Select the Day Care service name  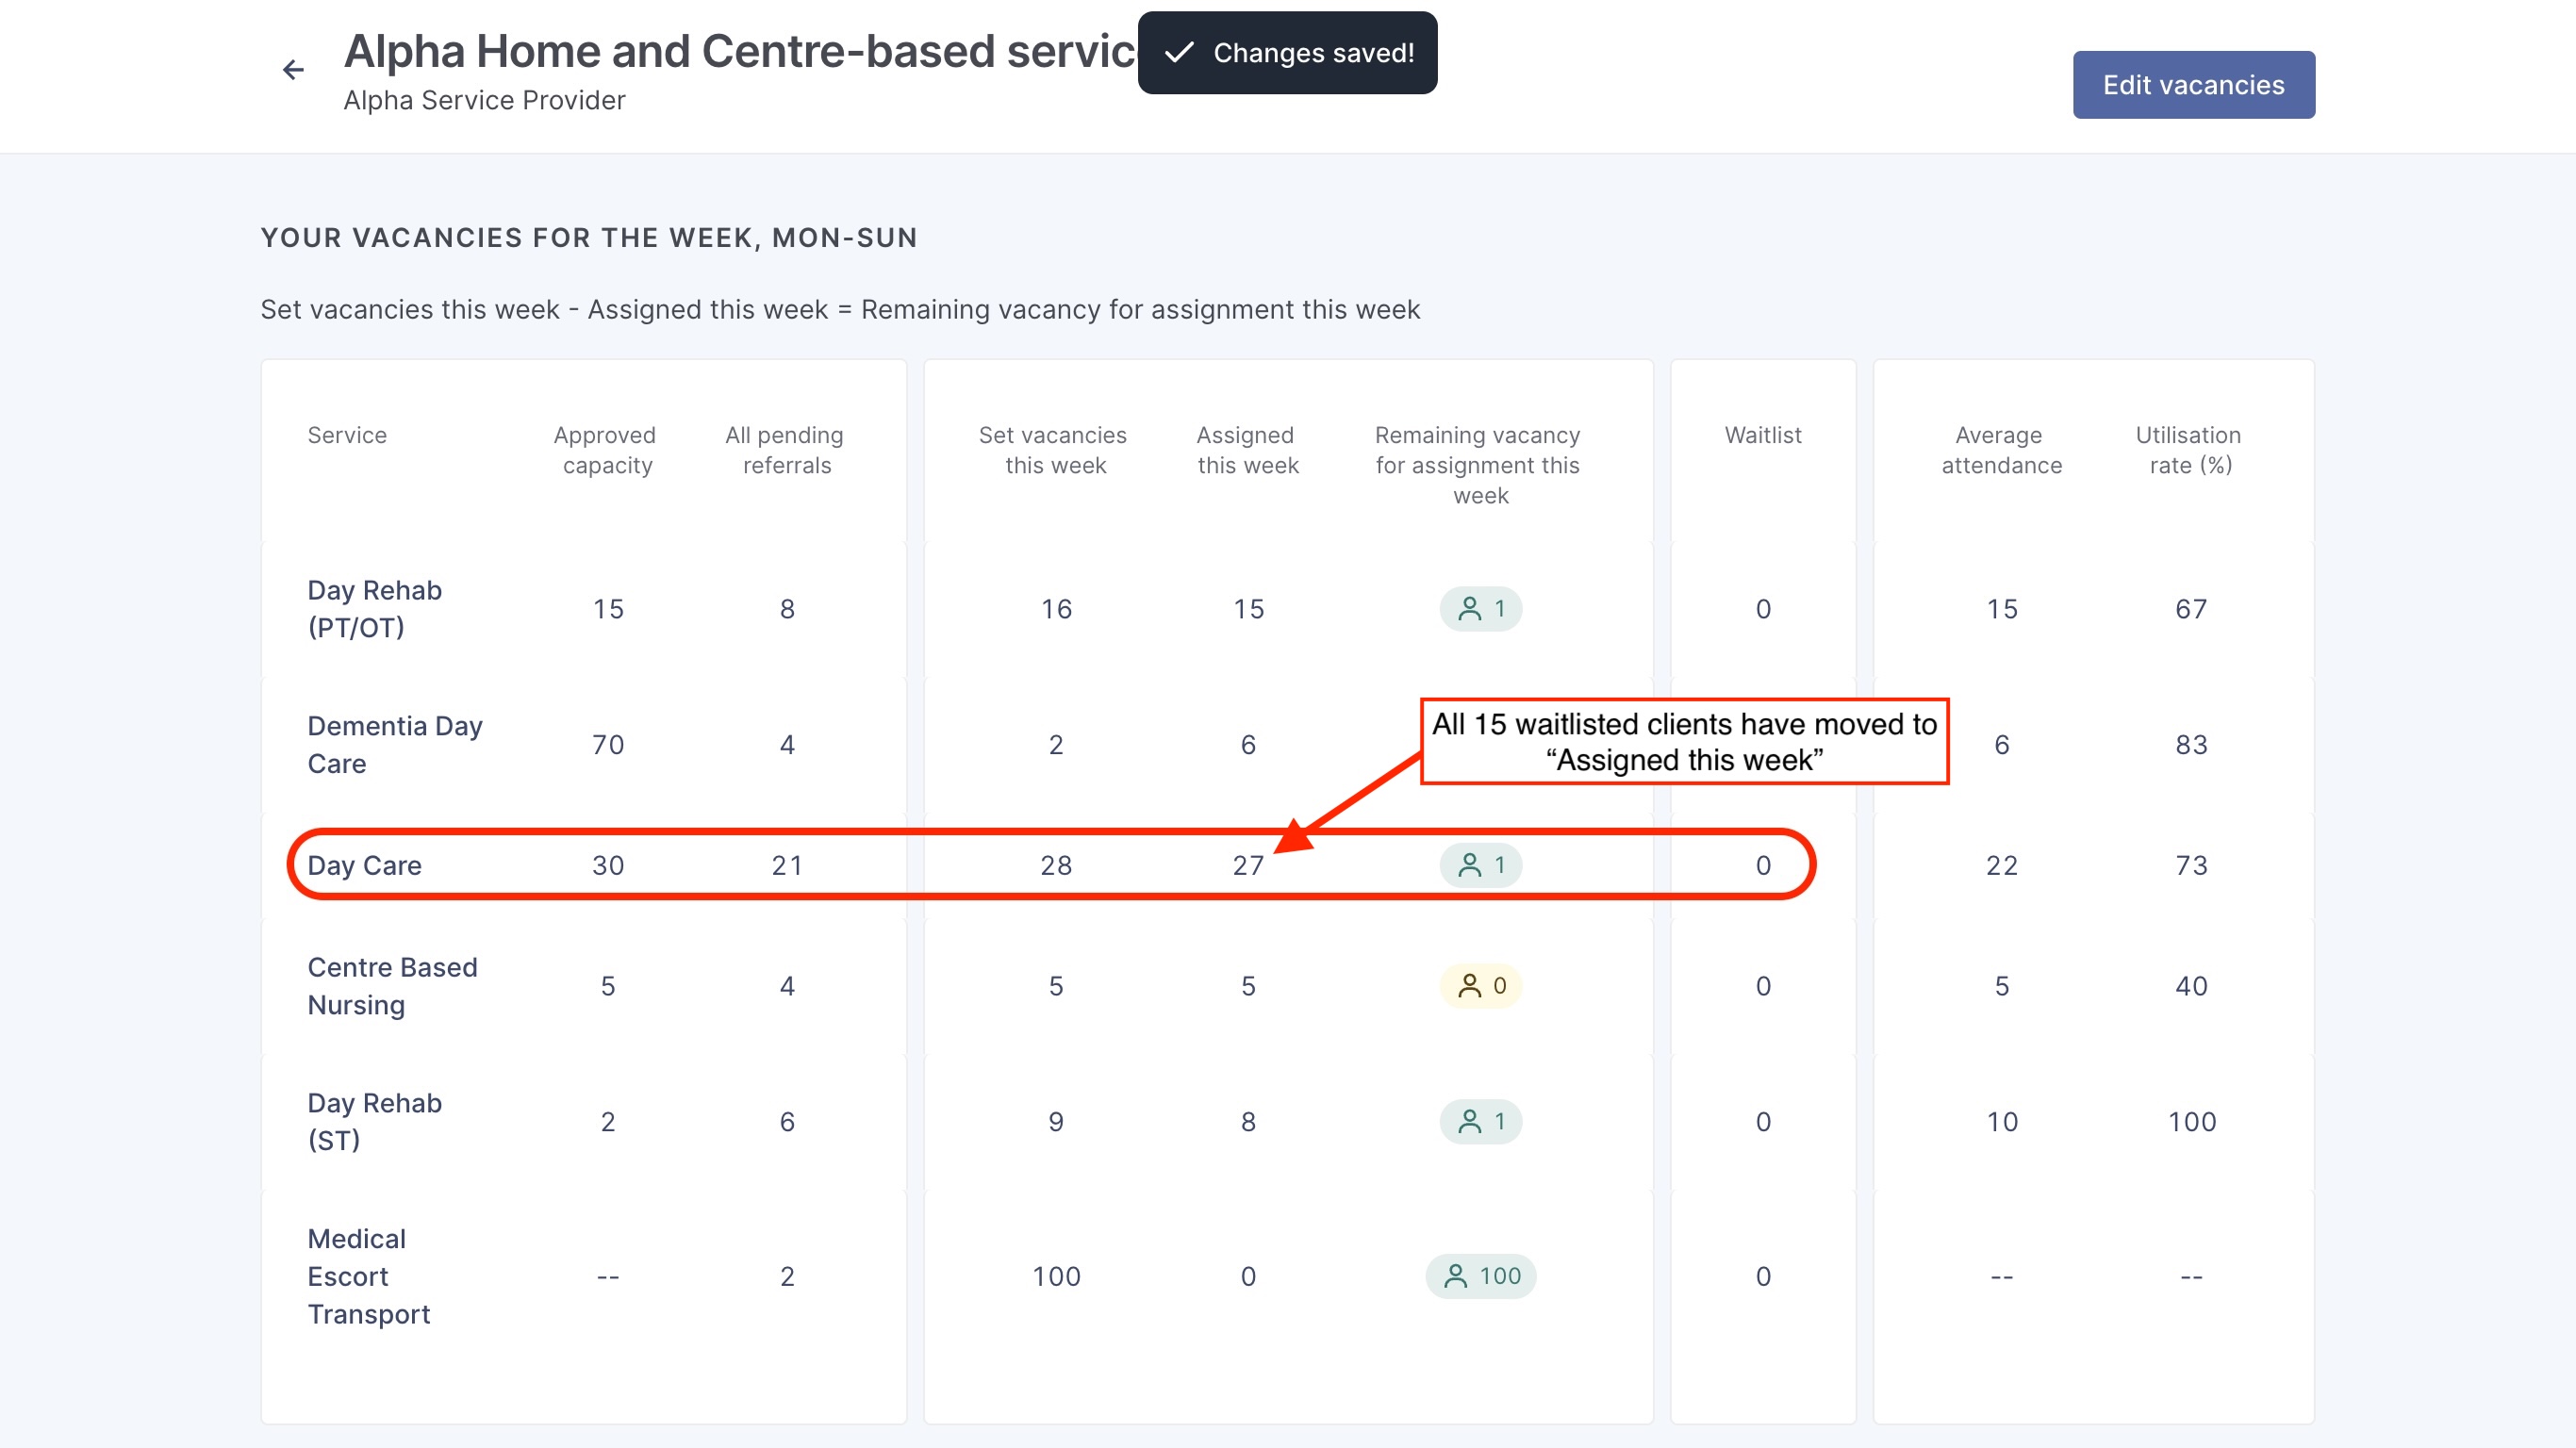[364, 865]
